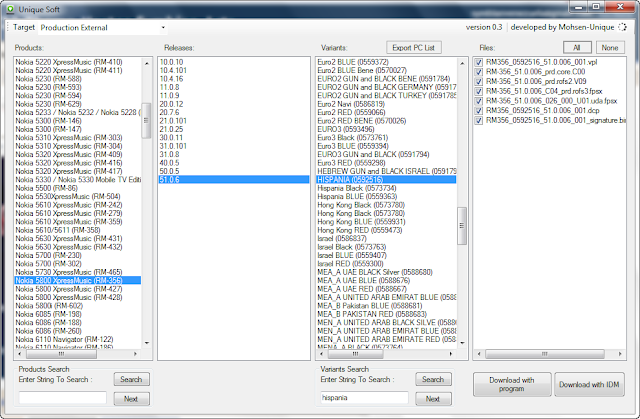Select HISPANIA (0592516) variant
The width and height of the screenshot is (640, 419).
[x=386, y=180]
